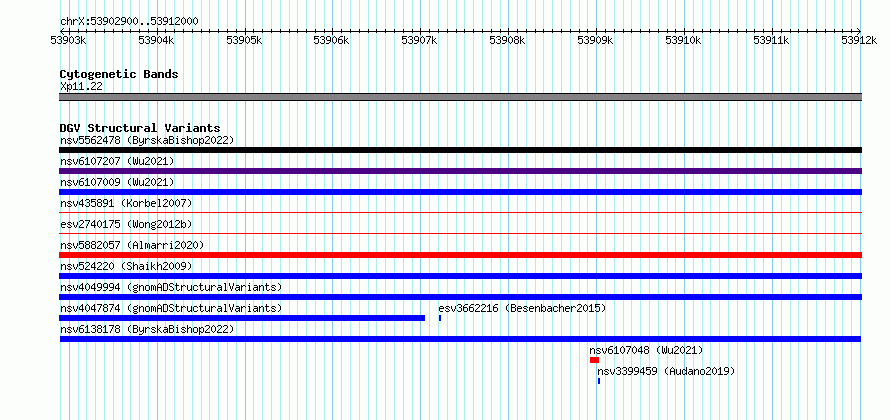Image resolution: width=890 pixels, height=420 pixels.
Task: Open the nsv435891 (Korbel2007) label
Action: (126, 203)
